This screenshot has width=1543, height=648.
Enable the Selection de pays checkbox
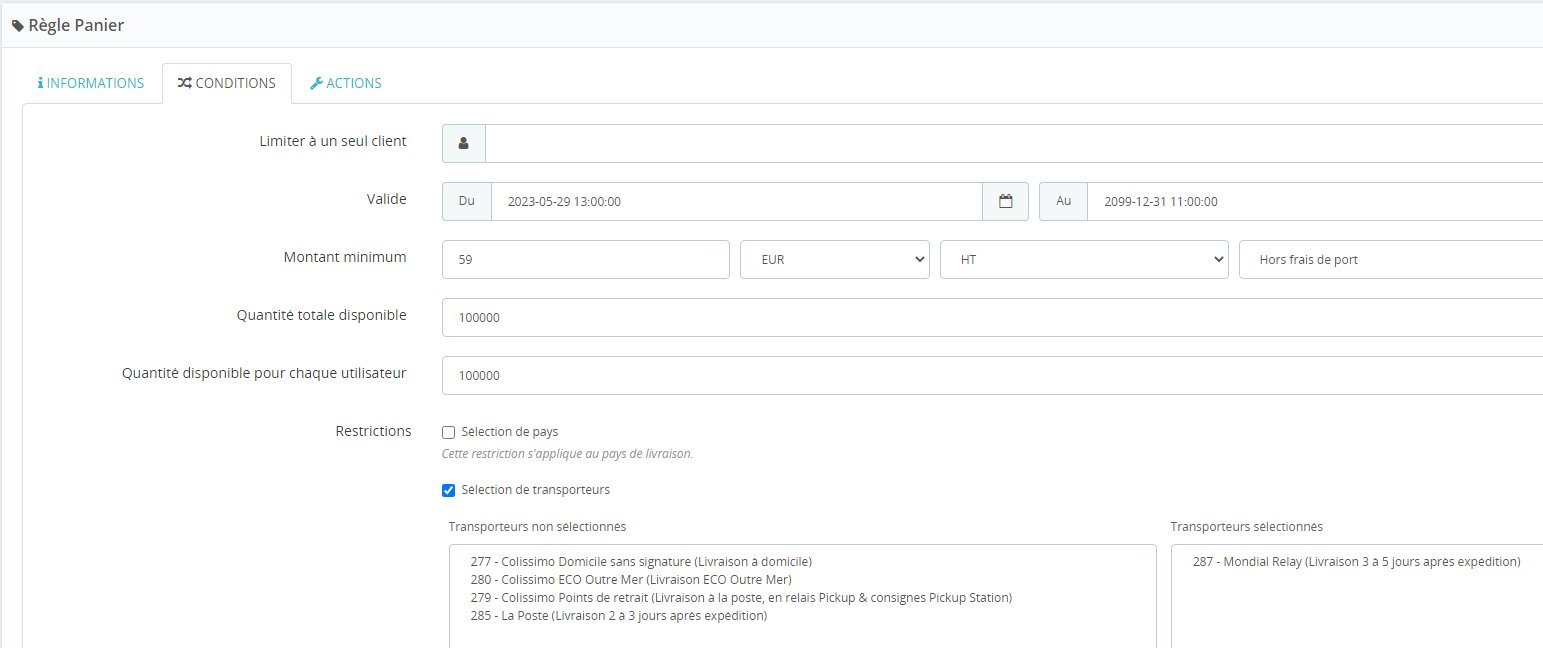click(449, 432)
